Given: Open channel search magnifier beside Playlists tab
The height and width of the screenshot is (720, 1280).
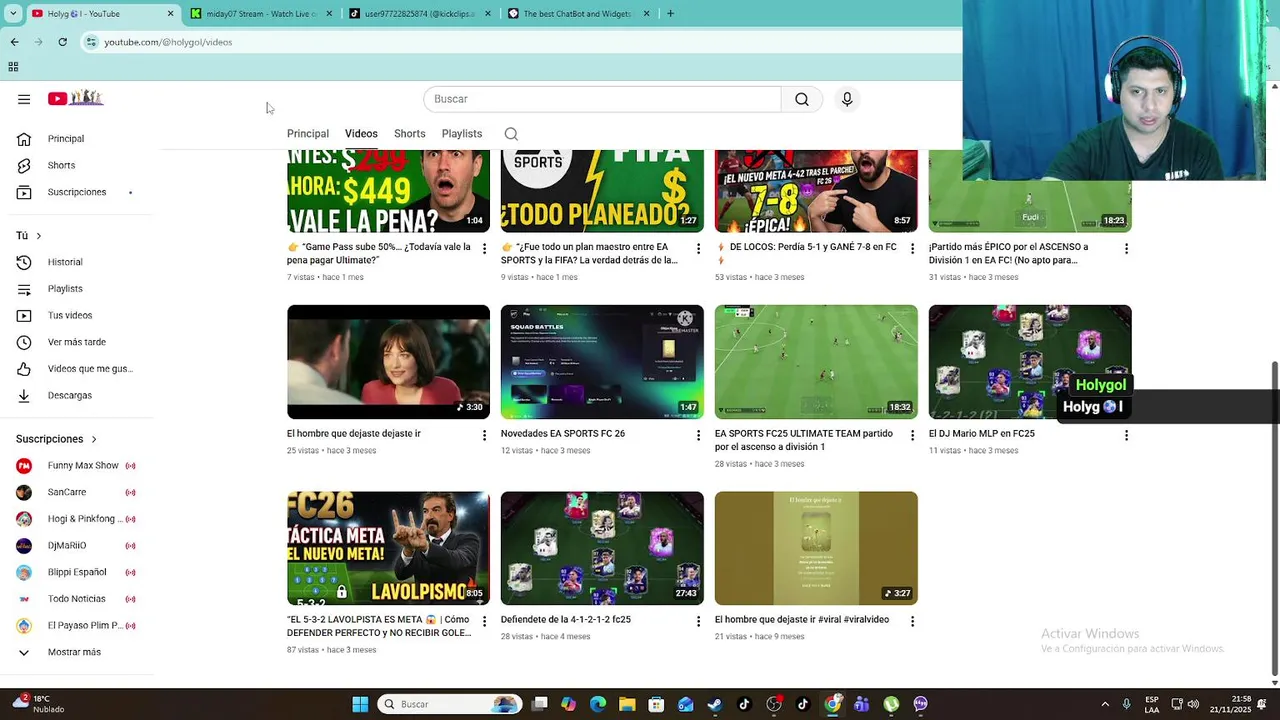Looking at the screenshot, I should coord(511,134).
